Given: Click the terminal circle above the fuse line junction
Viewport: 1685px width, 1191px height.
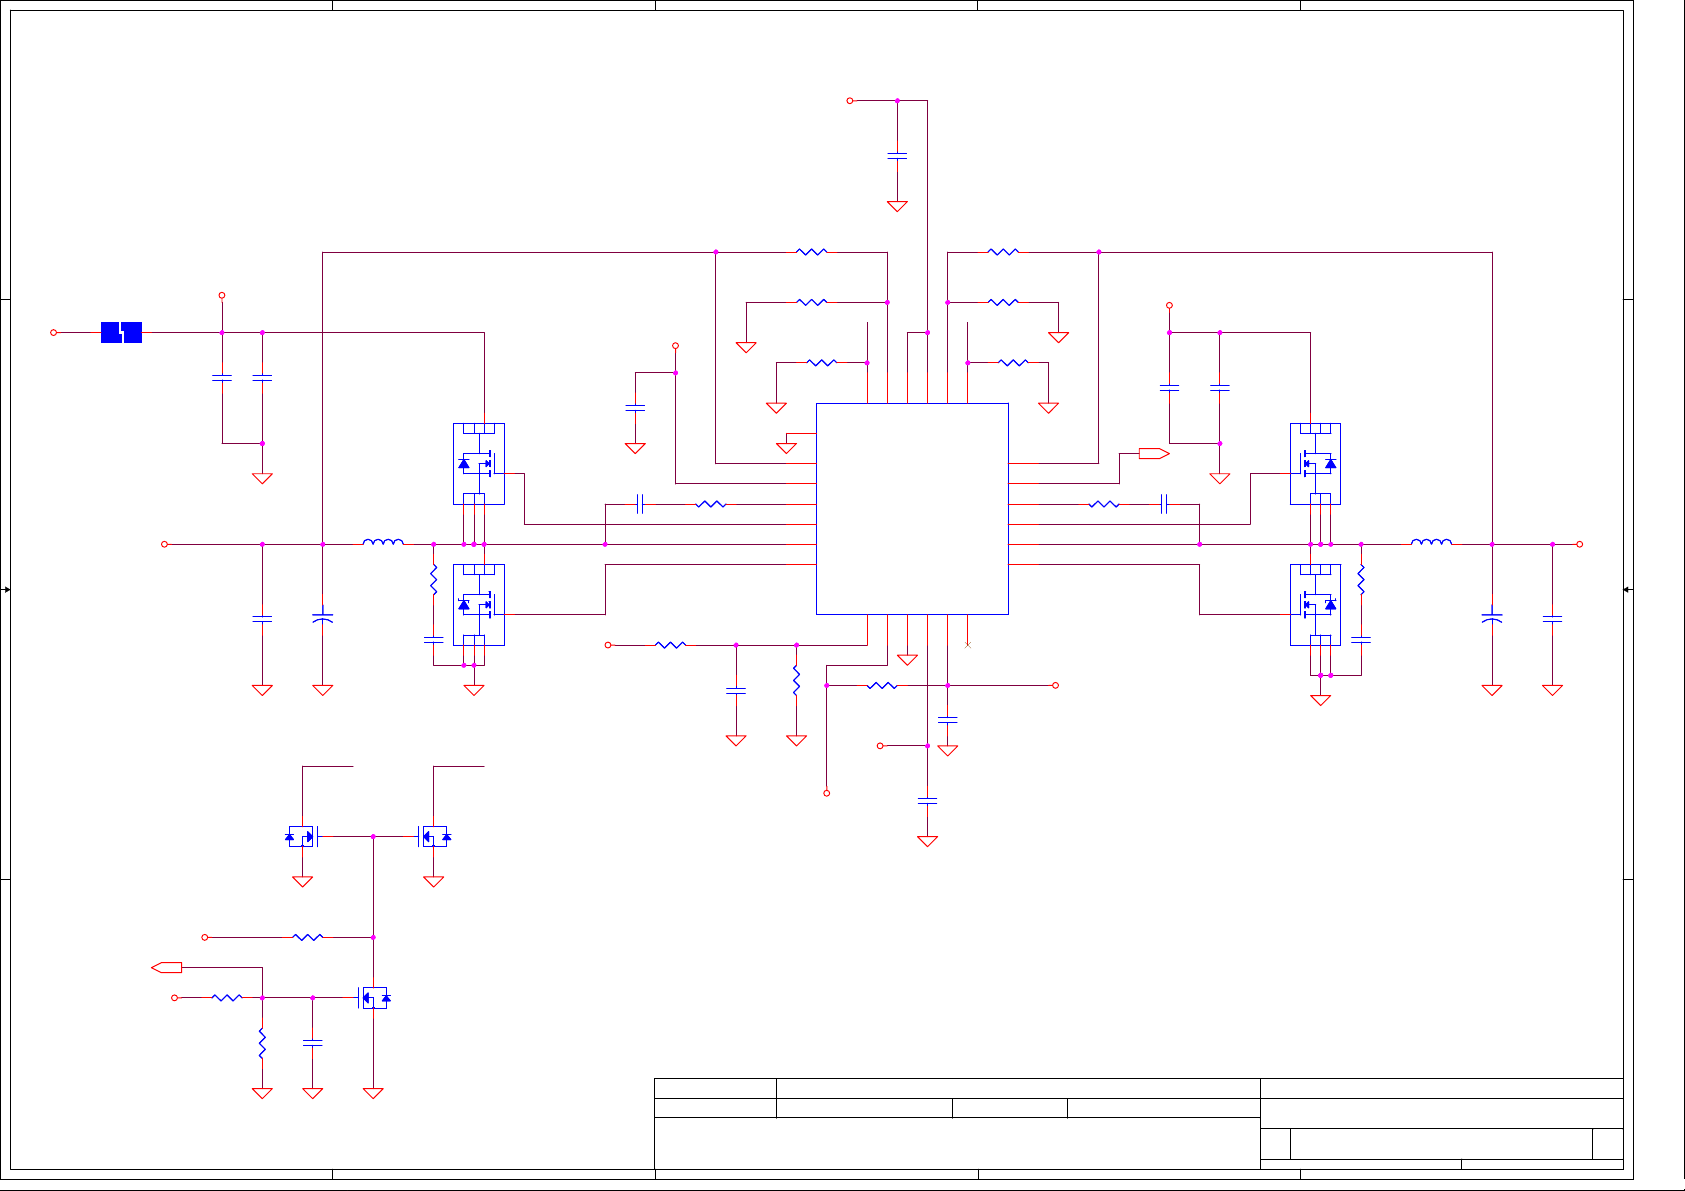Looking at the screenshot, I should click(x=222, y=295).
